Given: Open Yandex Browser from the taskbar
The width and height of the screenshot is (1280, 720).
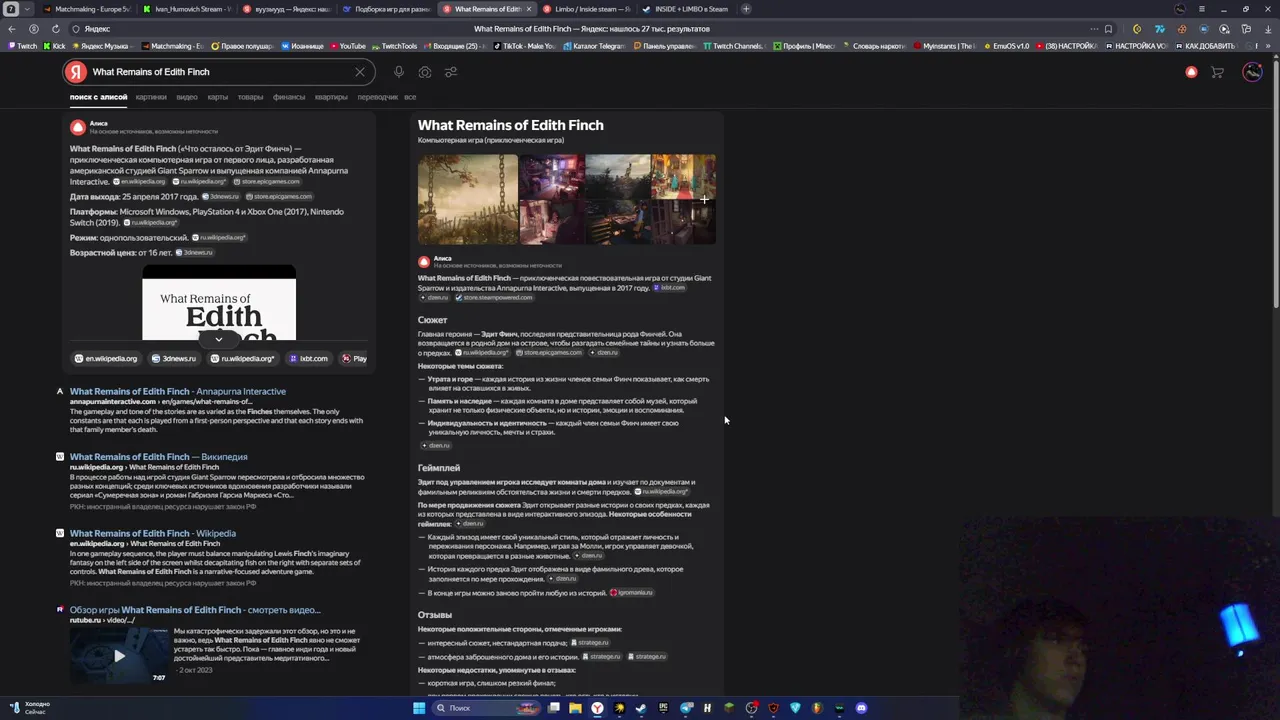Looking at the screenshot, I should pos(597,708).
